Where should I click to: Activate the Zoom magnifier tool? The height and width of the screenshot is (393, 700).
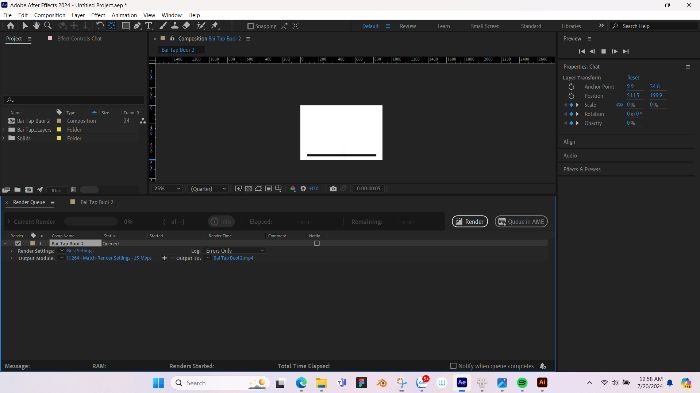pos(48,26)
